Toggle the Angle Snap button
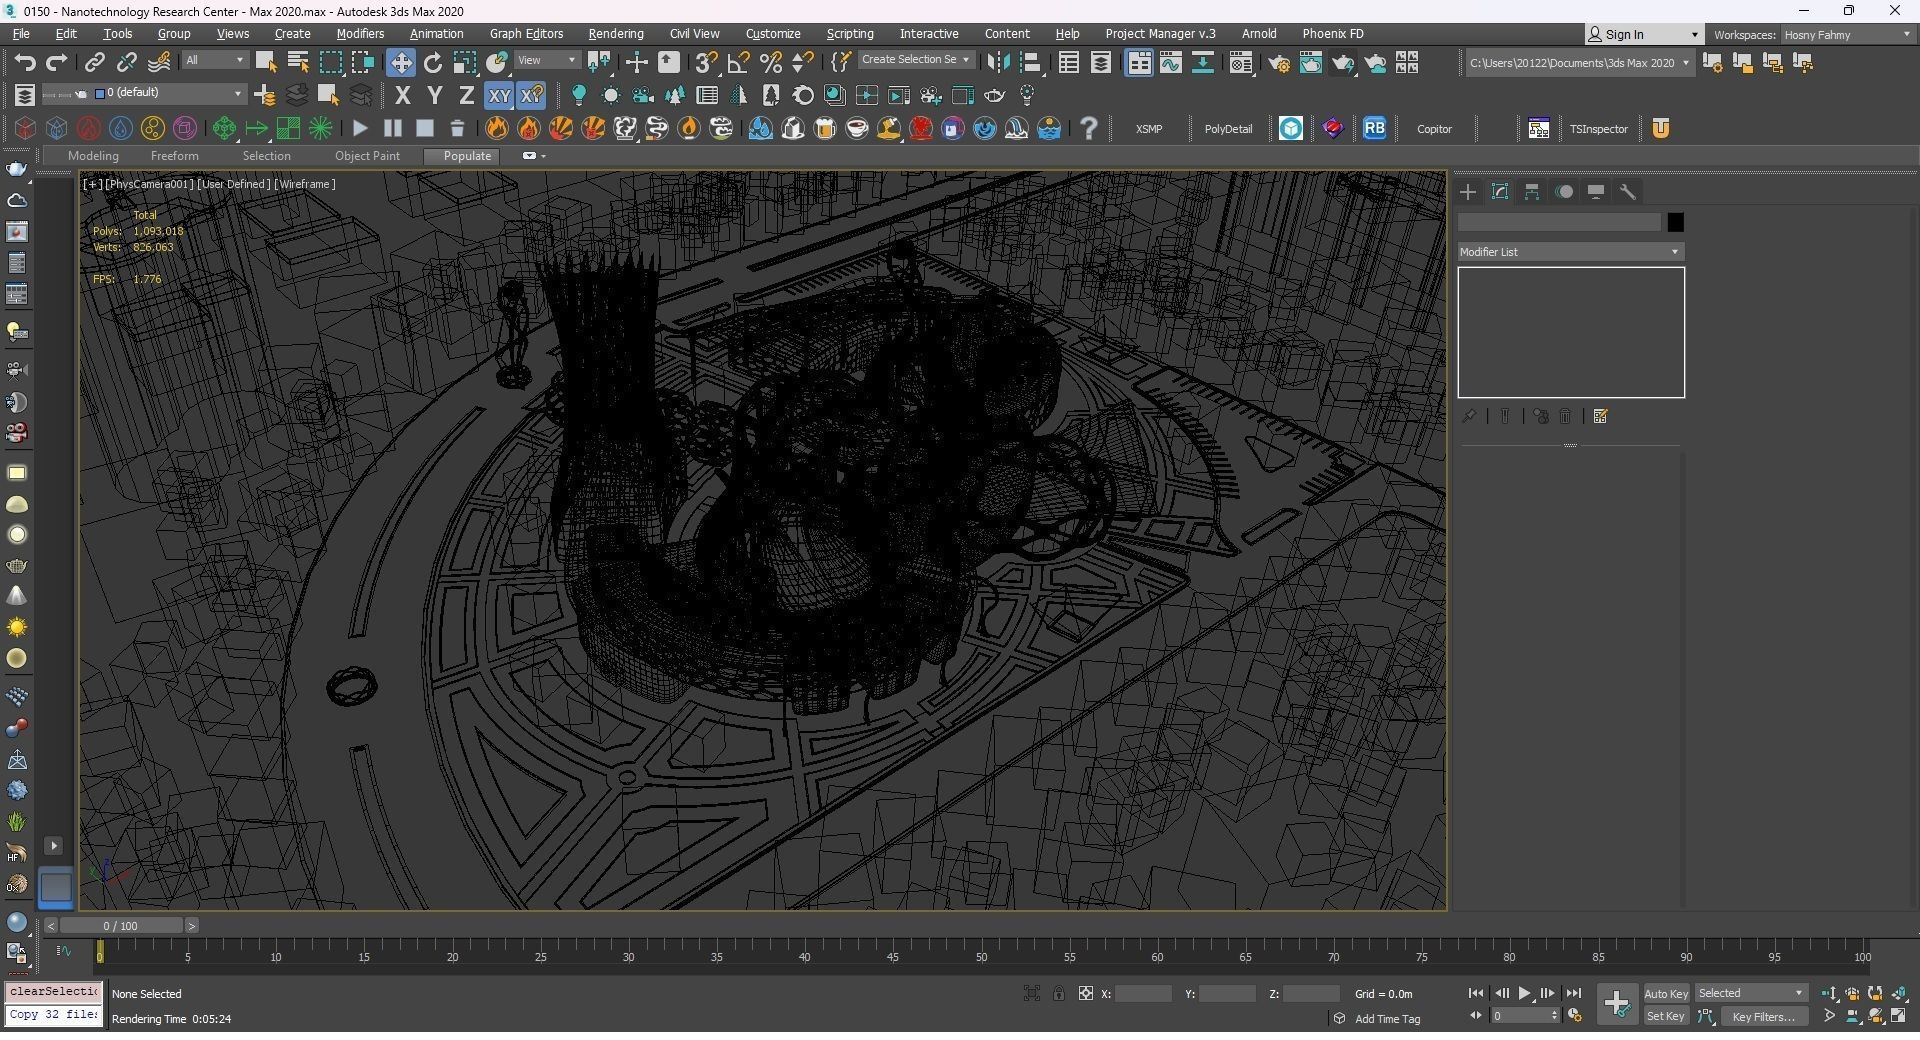The height and width of the screenshot is (1040, 1920). [738, 63]
